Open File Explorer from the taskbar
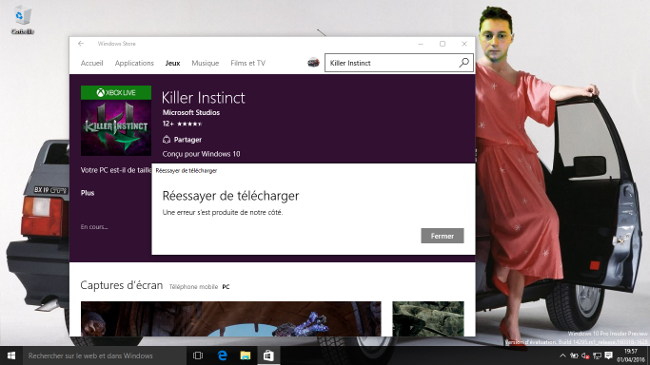Screen dimensions: 650x365 [x=245, y=355]
